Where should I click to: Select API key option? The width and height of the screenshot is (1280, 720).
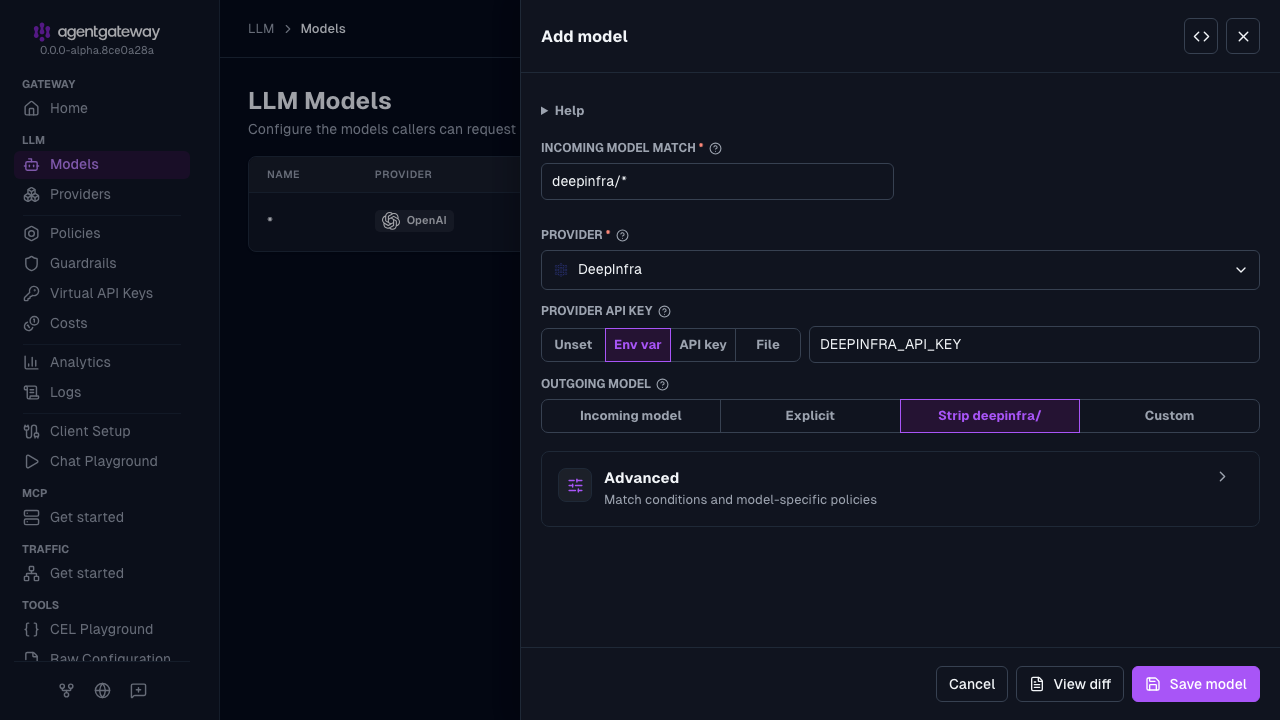click(x=703, y=345)
